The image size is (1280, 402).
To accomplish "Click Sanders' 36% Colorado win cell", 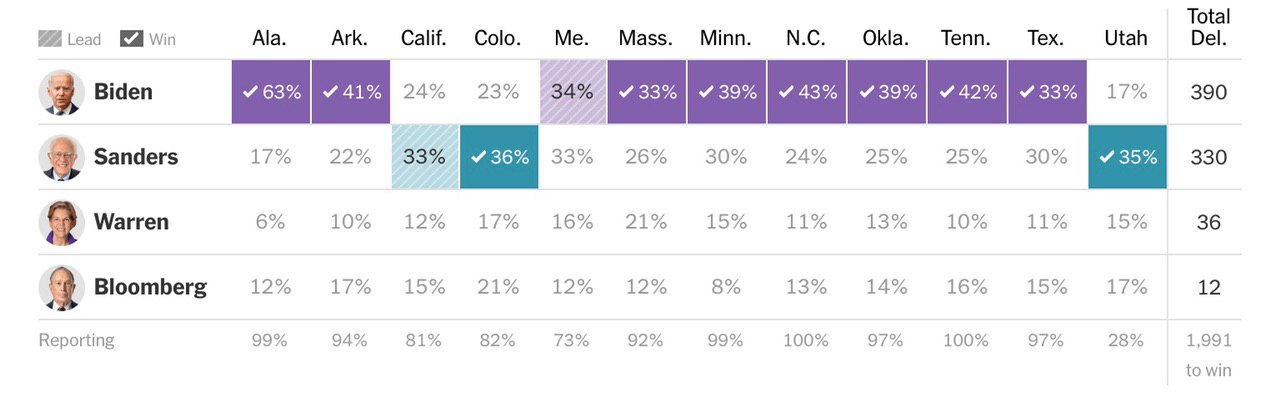I will (499, 157).
